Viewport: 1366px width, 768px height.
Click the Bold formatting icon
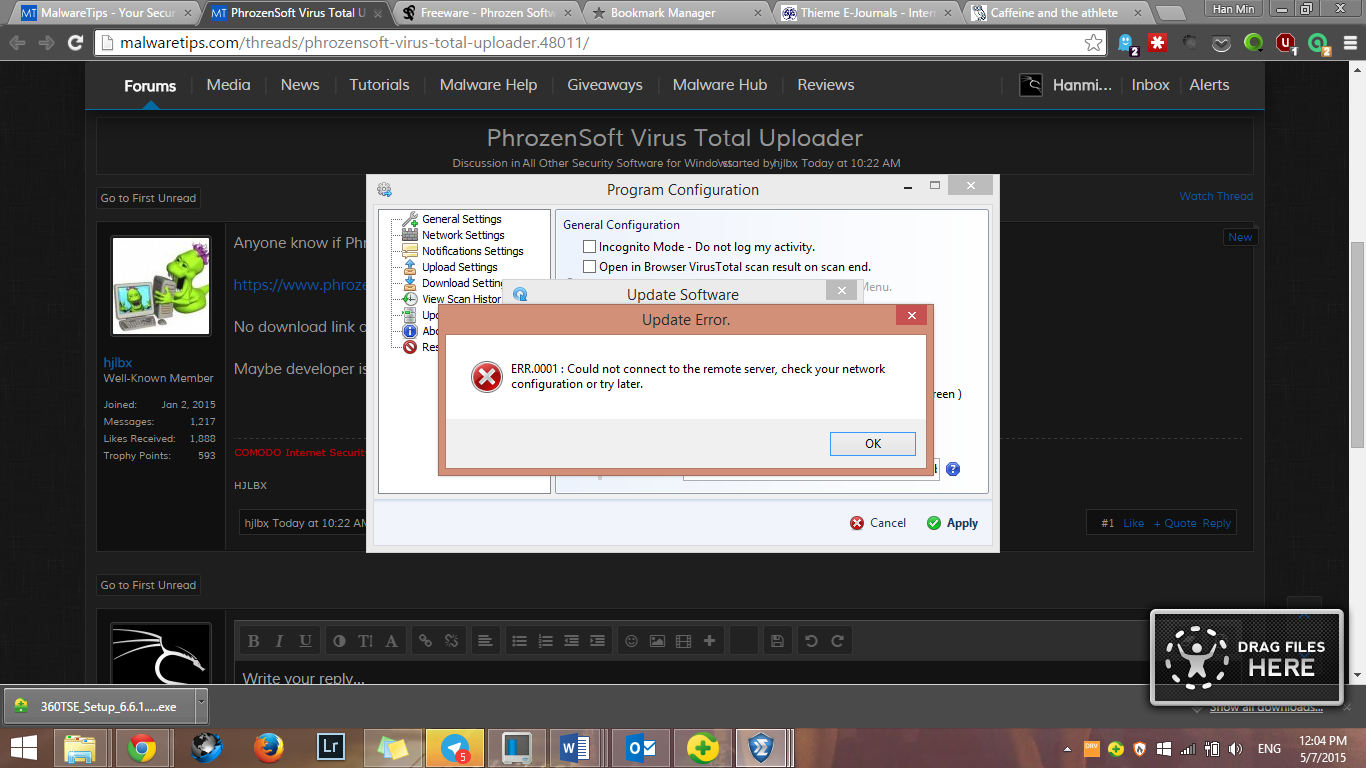253,641
